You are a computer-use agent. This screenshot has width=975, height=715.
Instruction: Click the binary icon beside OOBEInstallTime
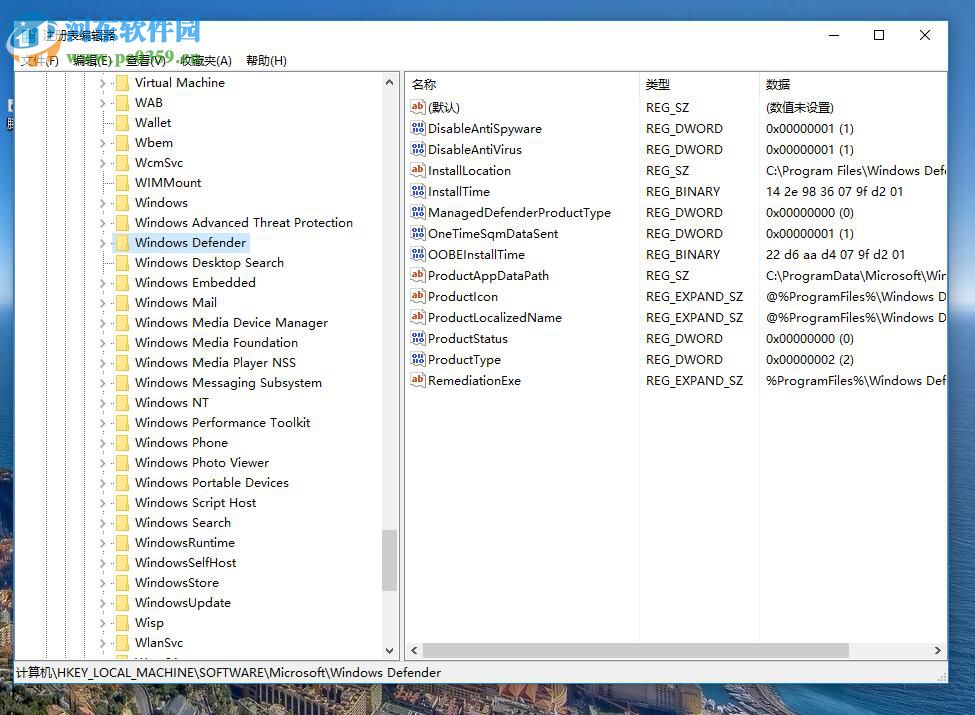pos(417,254)
